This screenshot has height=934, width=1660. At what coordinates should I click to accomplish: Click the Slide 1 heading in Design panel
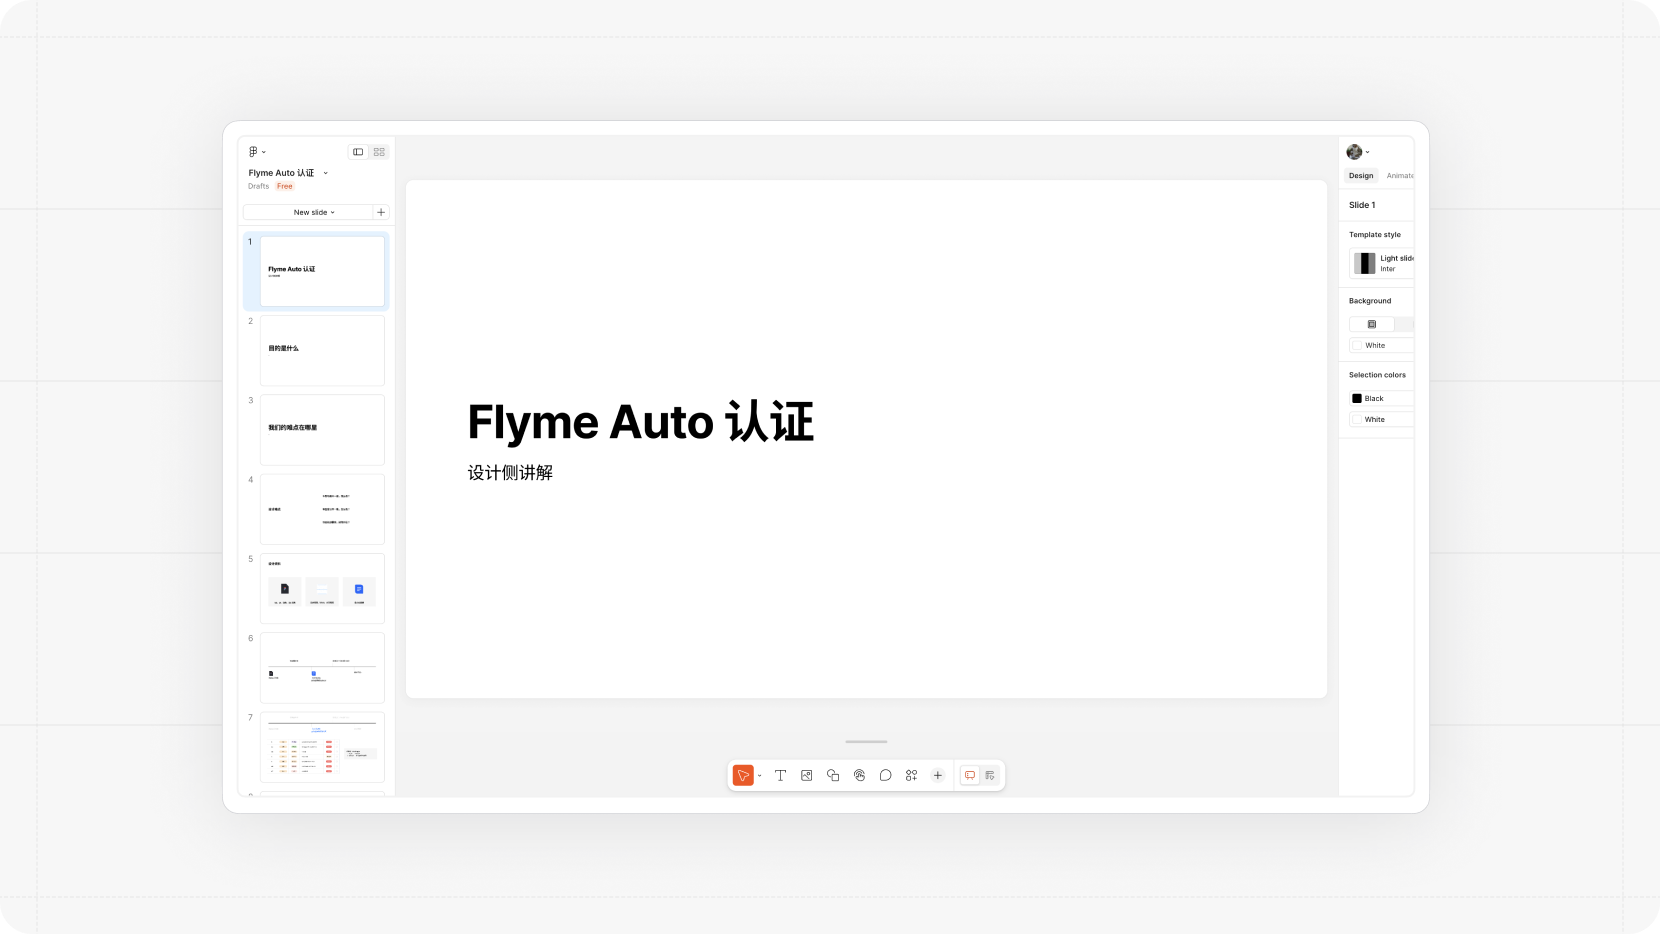(1362, 205)
